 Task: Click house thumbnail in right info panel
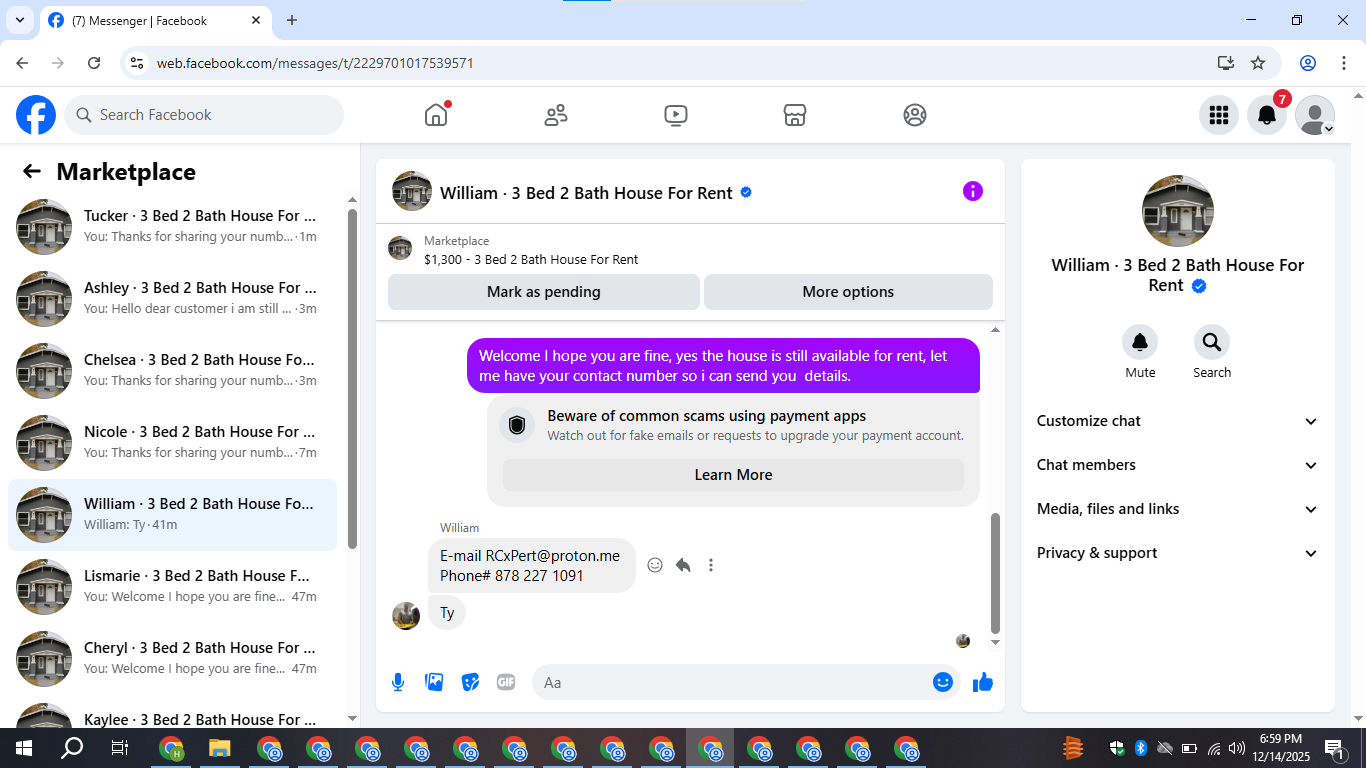(x=1178, y=211)
